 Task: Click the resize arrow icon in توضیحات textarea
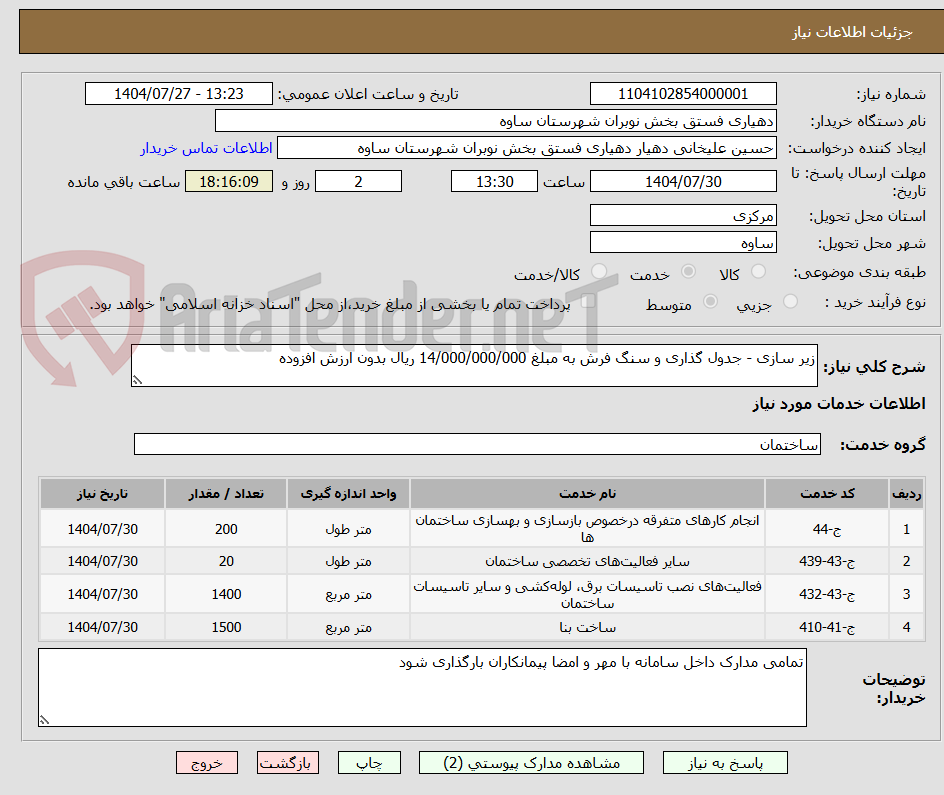click(x=44, y=718)
